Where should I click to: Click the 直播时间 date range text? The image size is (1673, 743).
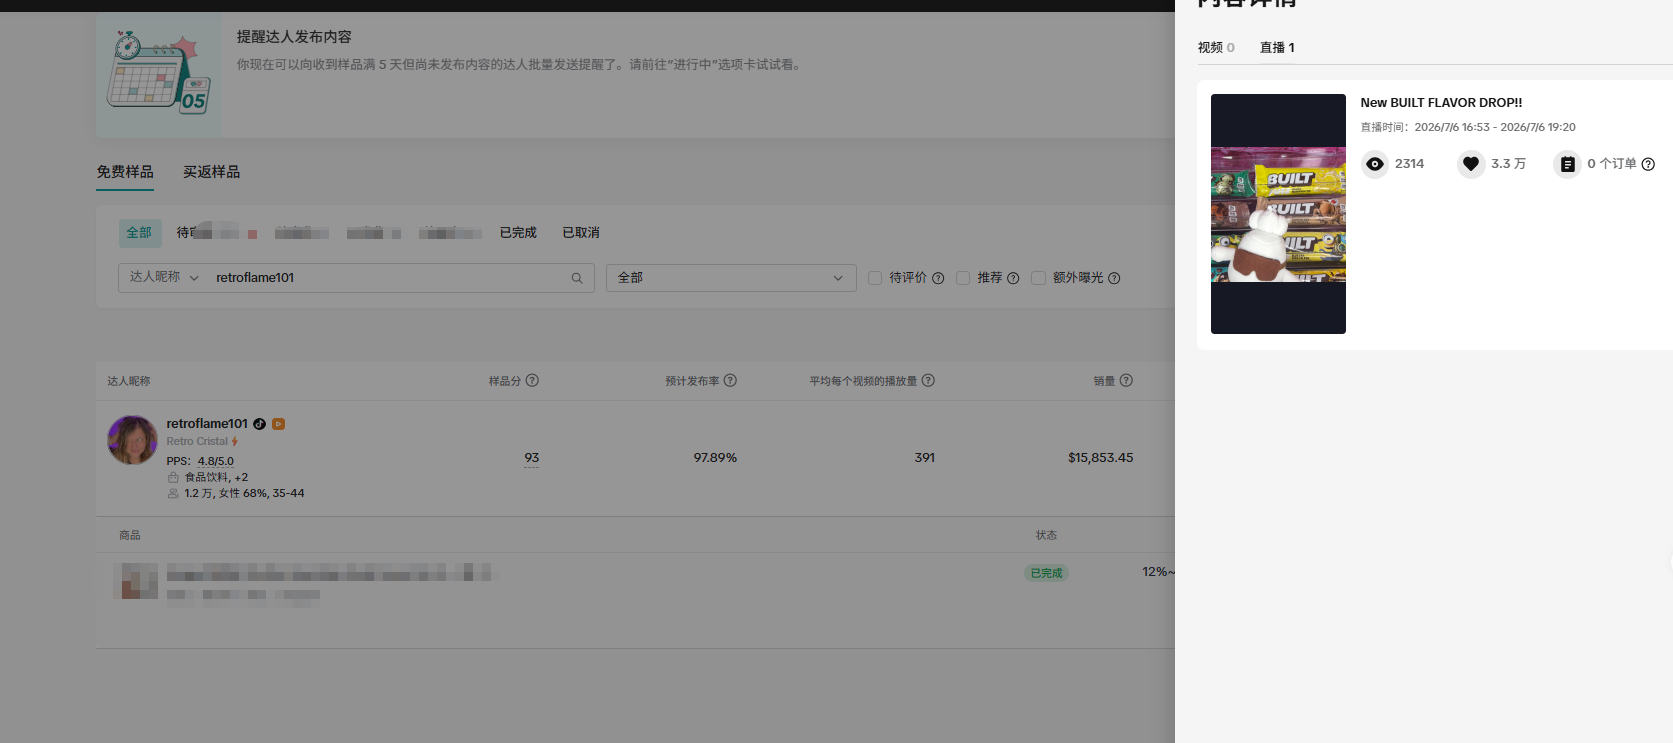(1468, 127)
